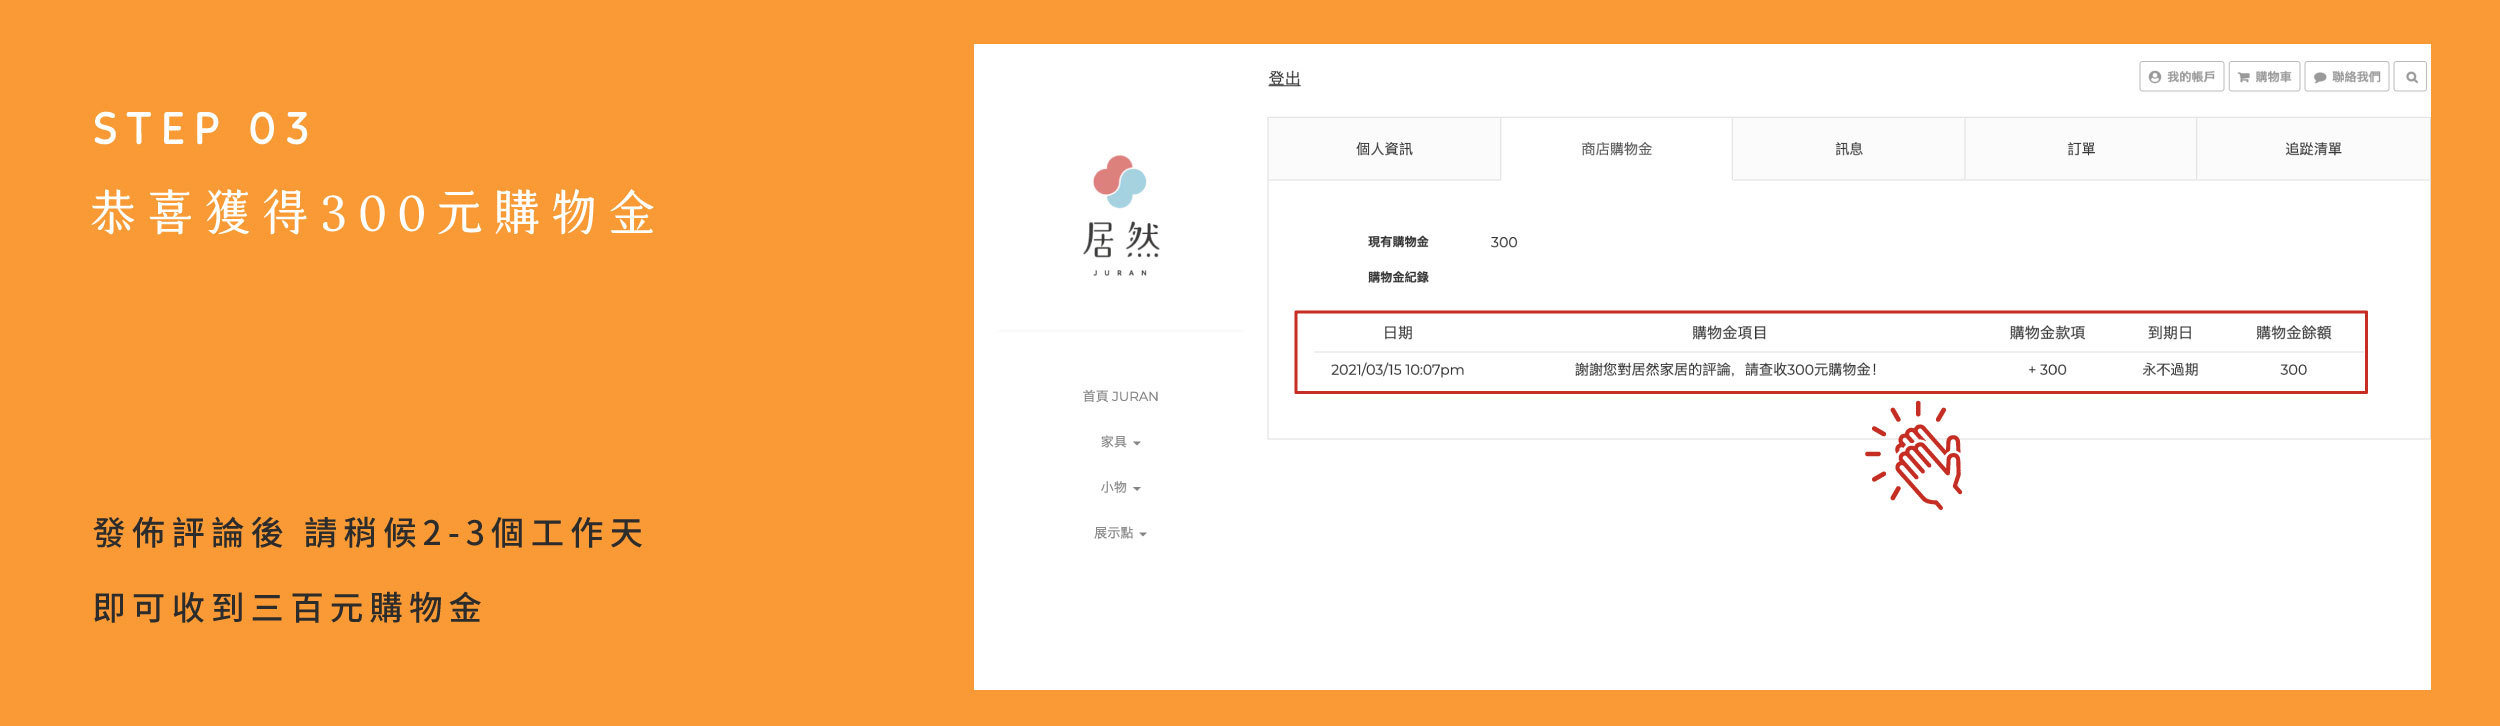
Task: Click the 登出 logout link
Action: 1284,78
